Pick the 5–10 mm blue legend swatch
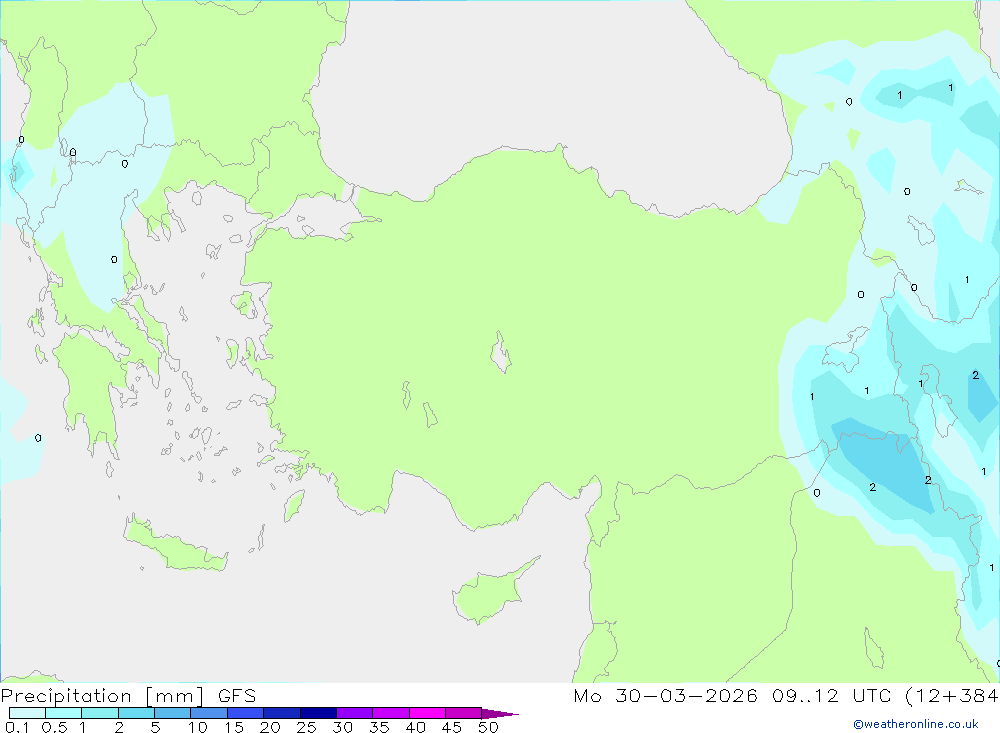This screenshot has height=733, width=1000. pyautogui.click(x=172, y=713)
